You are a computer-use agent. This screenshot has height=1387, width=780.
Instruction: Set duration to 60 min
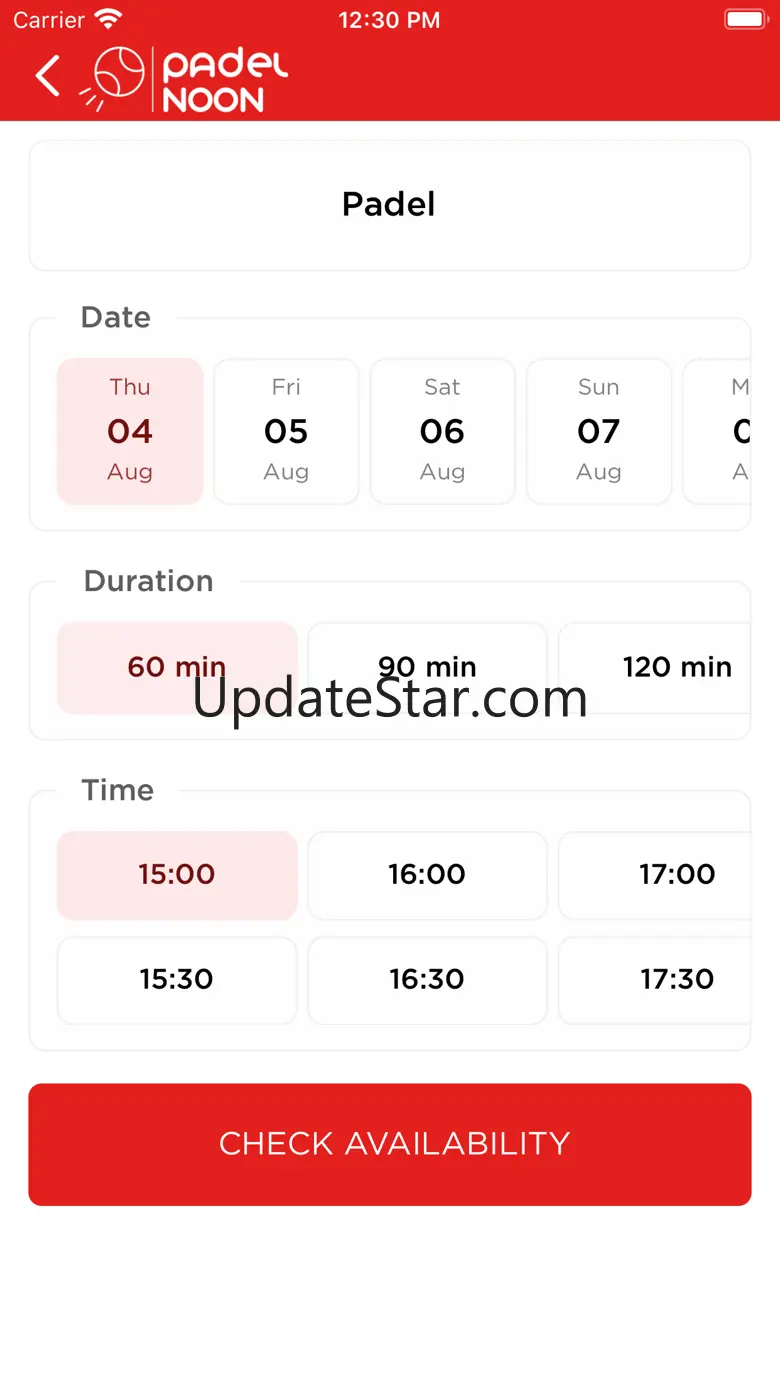tap(177, 667)
